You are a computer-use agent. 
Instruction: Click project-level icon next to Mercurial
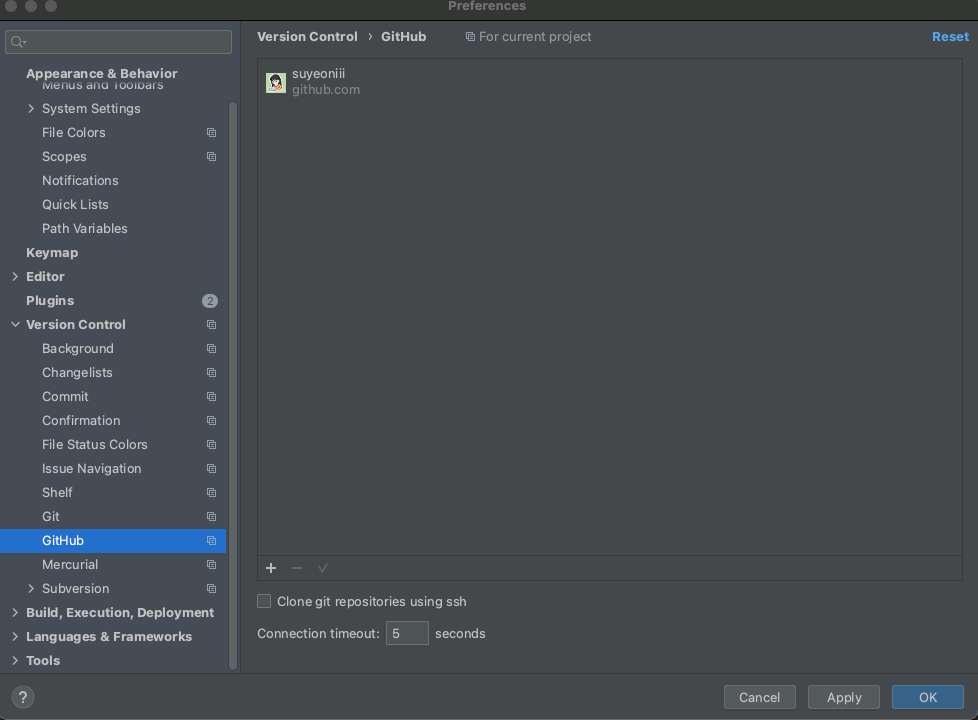(x=211, y=565)
